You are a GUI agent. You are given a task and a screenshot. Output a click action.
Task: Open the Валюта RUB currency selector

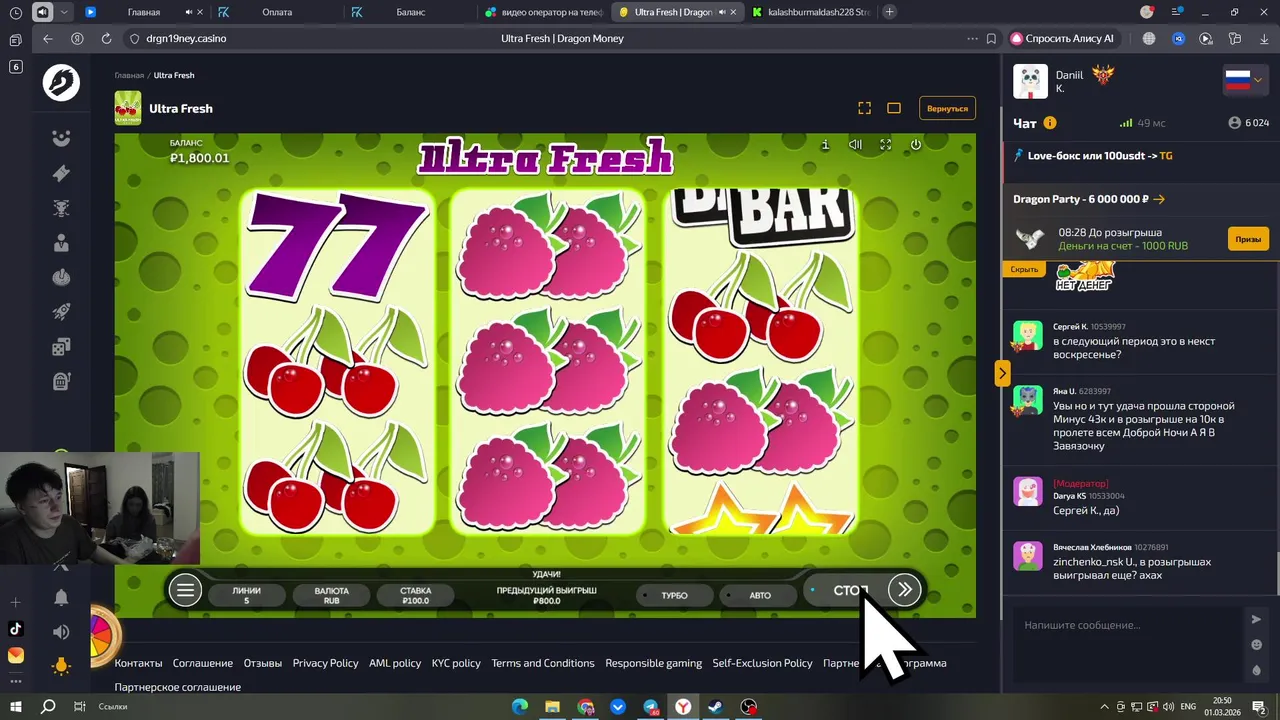(332, 595)
